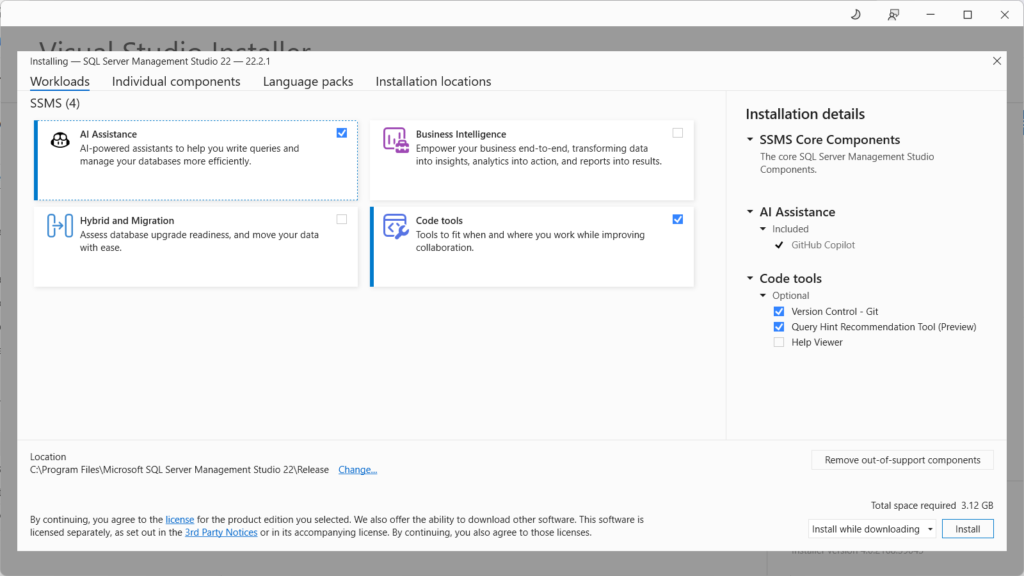
Task: Collapse the Code tools installation details
Action: (752, 277)
